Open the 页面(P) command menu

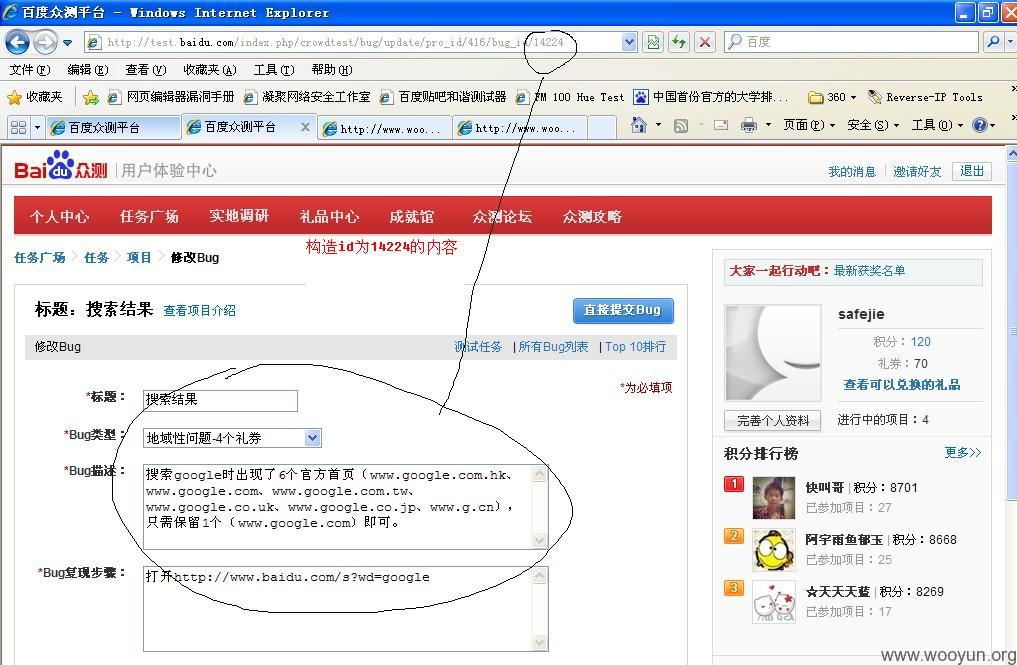(809, 125)
